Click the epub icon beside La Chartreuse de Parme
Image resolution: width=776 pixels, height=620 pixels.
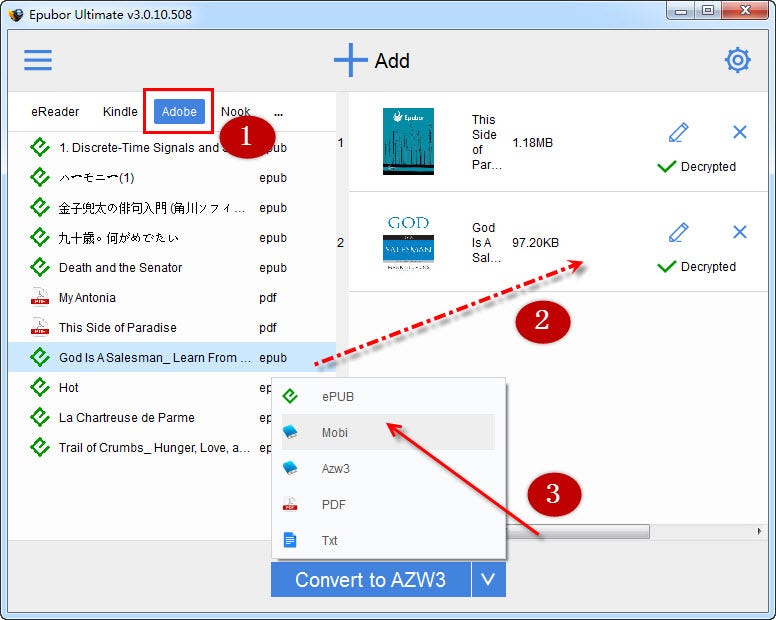click(40, 417)
